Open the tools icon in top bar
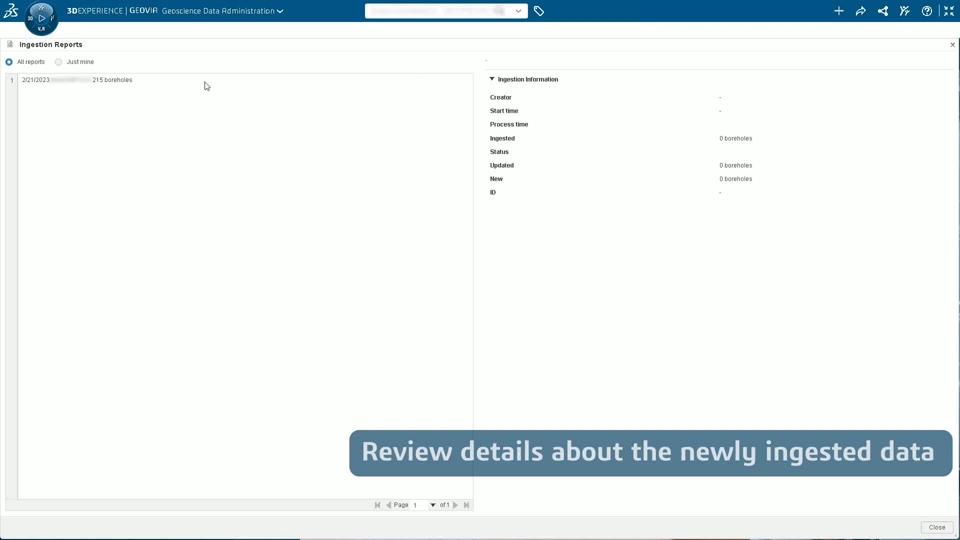Viewport: 960px width, 540px height. (x=905, y=11)
